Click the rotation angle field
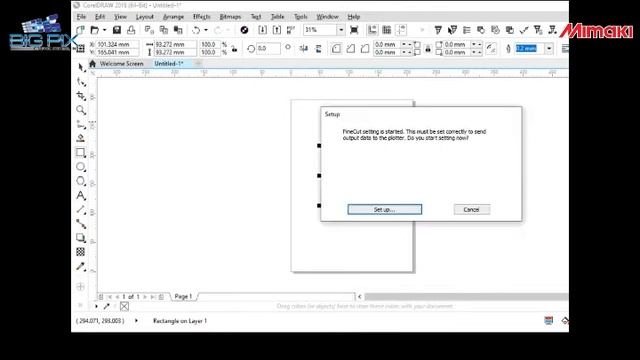640x360 pixels. point(269,49)
